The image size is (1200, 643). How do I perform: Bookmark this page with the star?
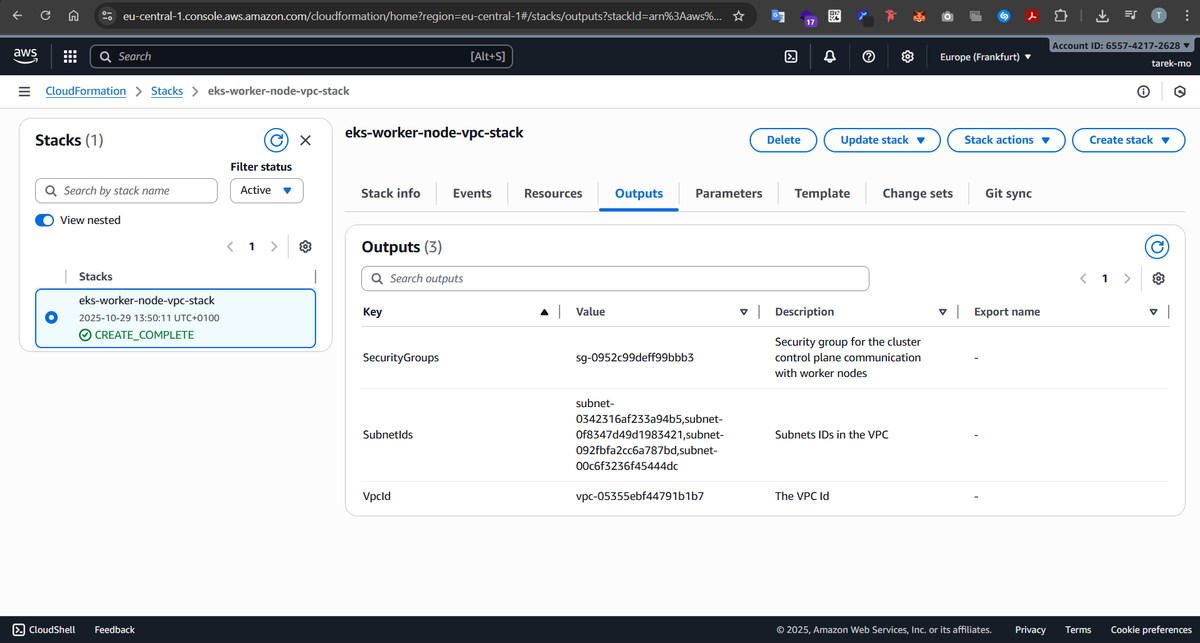[738, 16]
